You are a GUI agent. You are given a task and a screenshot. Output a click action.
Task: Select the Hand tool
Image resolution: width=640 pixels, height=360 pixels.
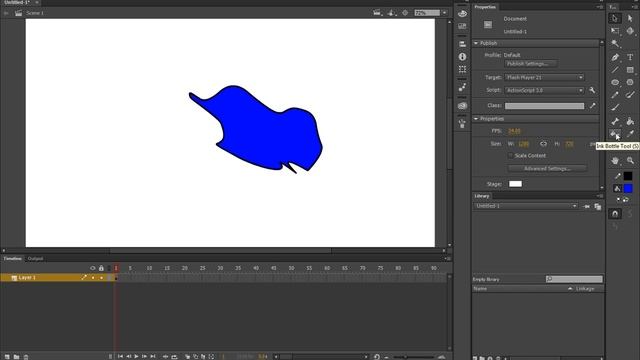coord(615,161)
